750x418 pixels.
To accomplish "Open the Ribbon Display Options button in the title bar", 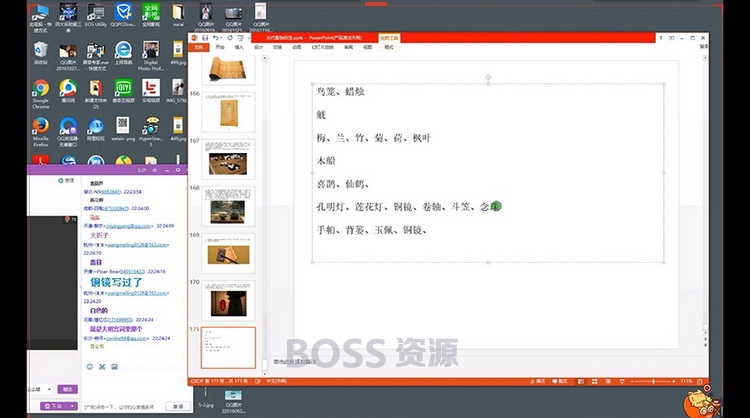I will click(x=672, y=38).
